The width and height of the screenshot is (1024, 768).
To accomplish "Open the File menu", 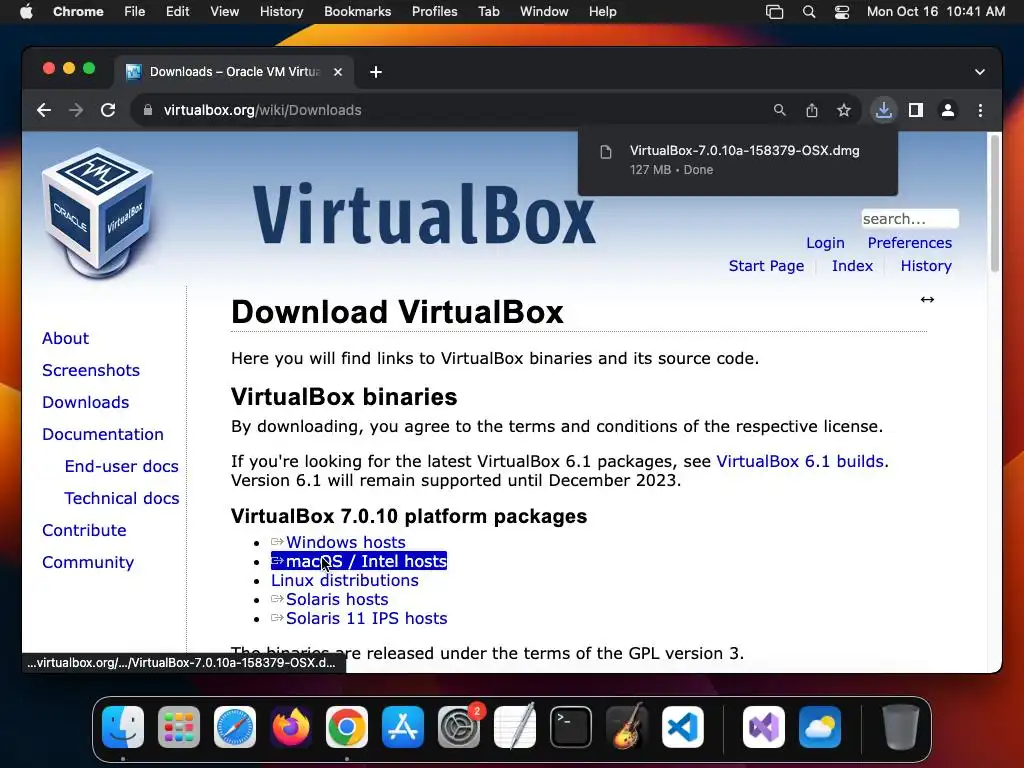I will tap(135, 12).
